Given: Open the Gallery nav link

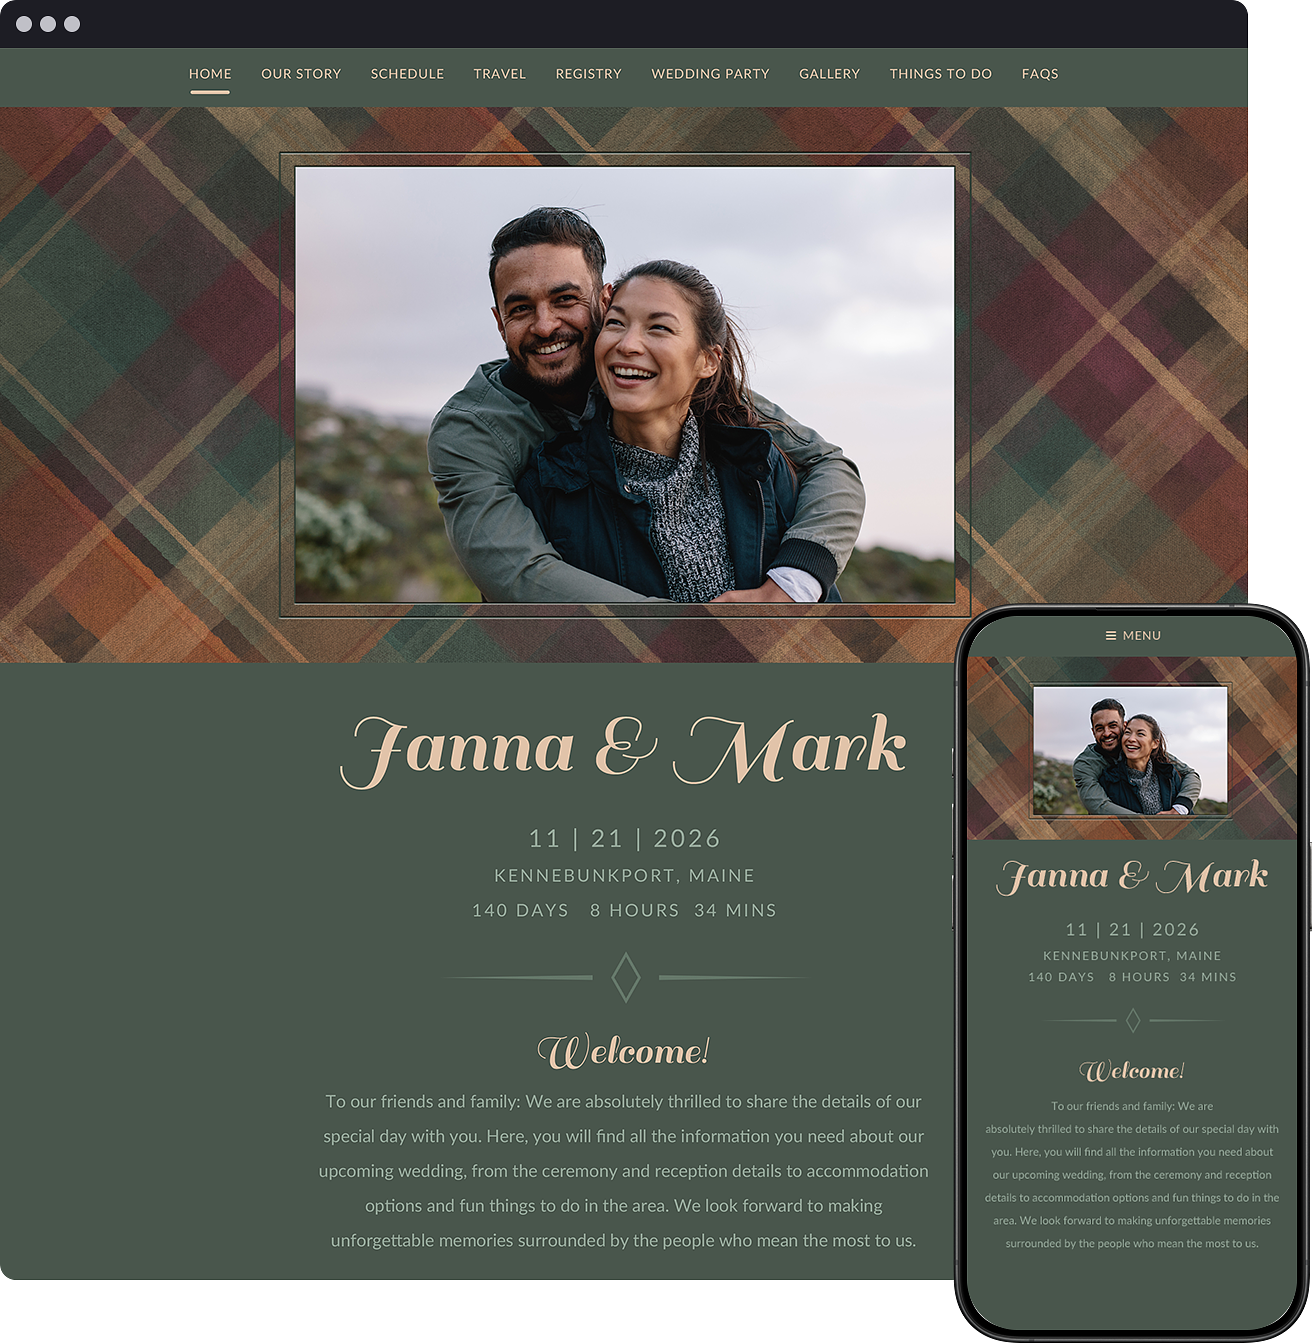Looking at the screenshot, I should (x=829, y=74).
